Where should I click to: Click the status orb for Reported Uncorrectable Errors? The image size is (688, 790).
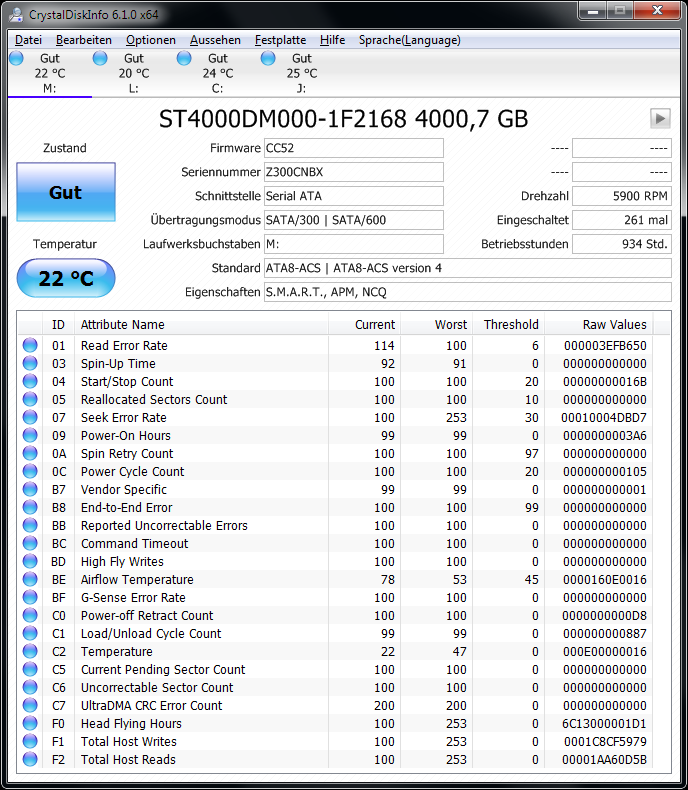tap(30, 525)
